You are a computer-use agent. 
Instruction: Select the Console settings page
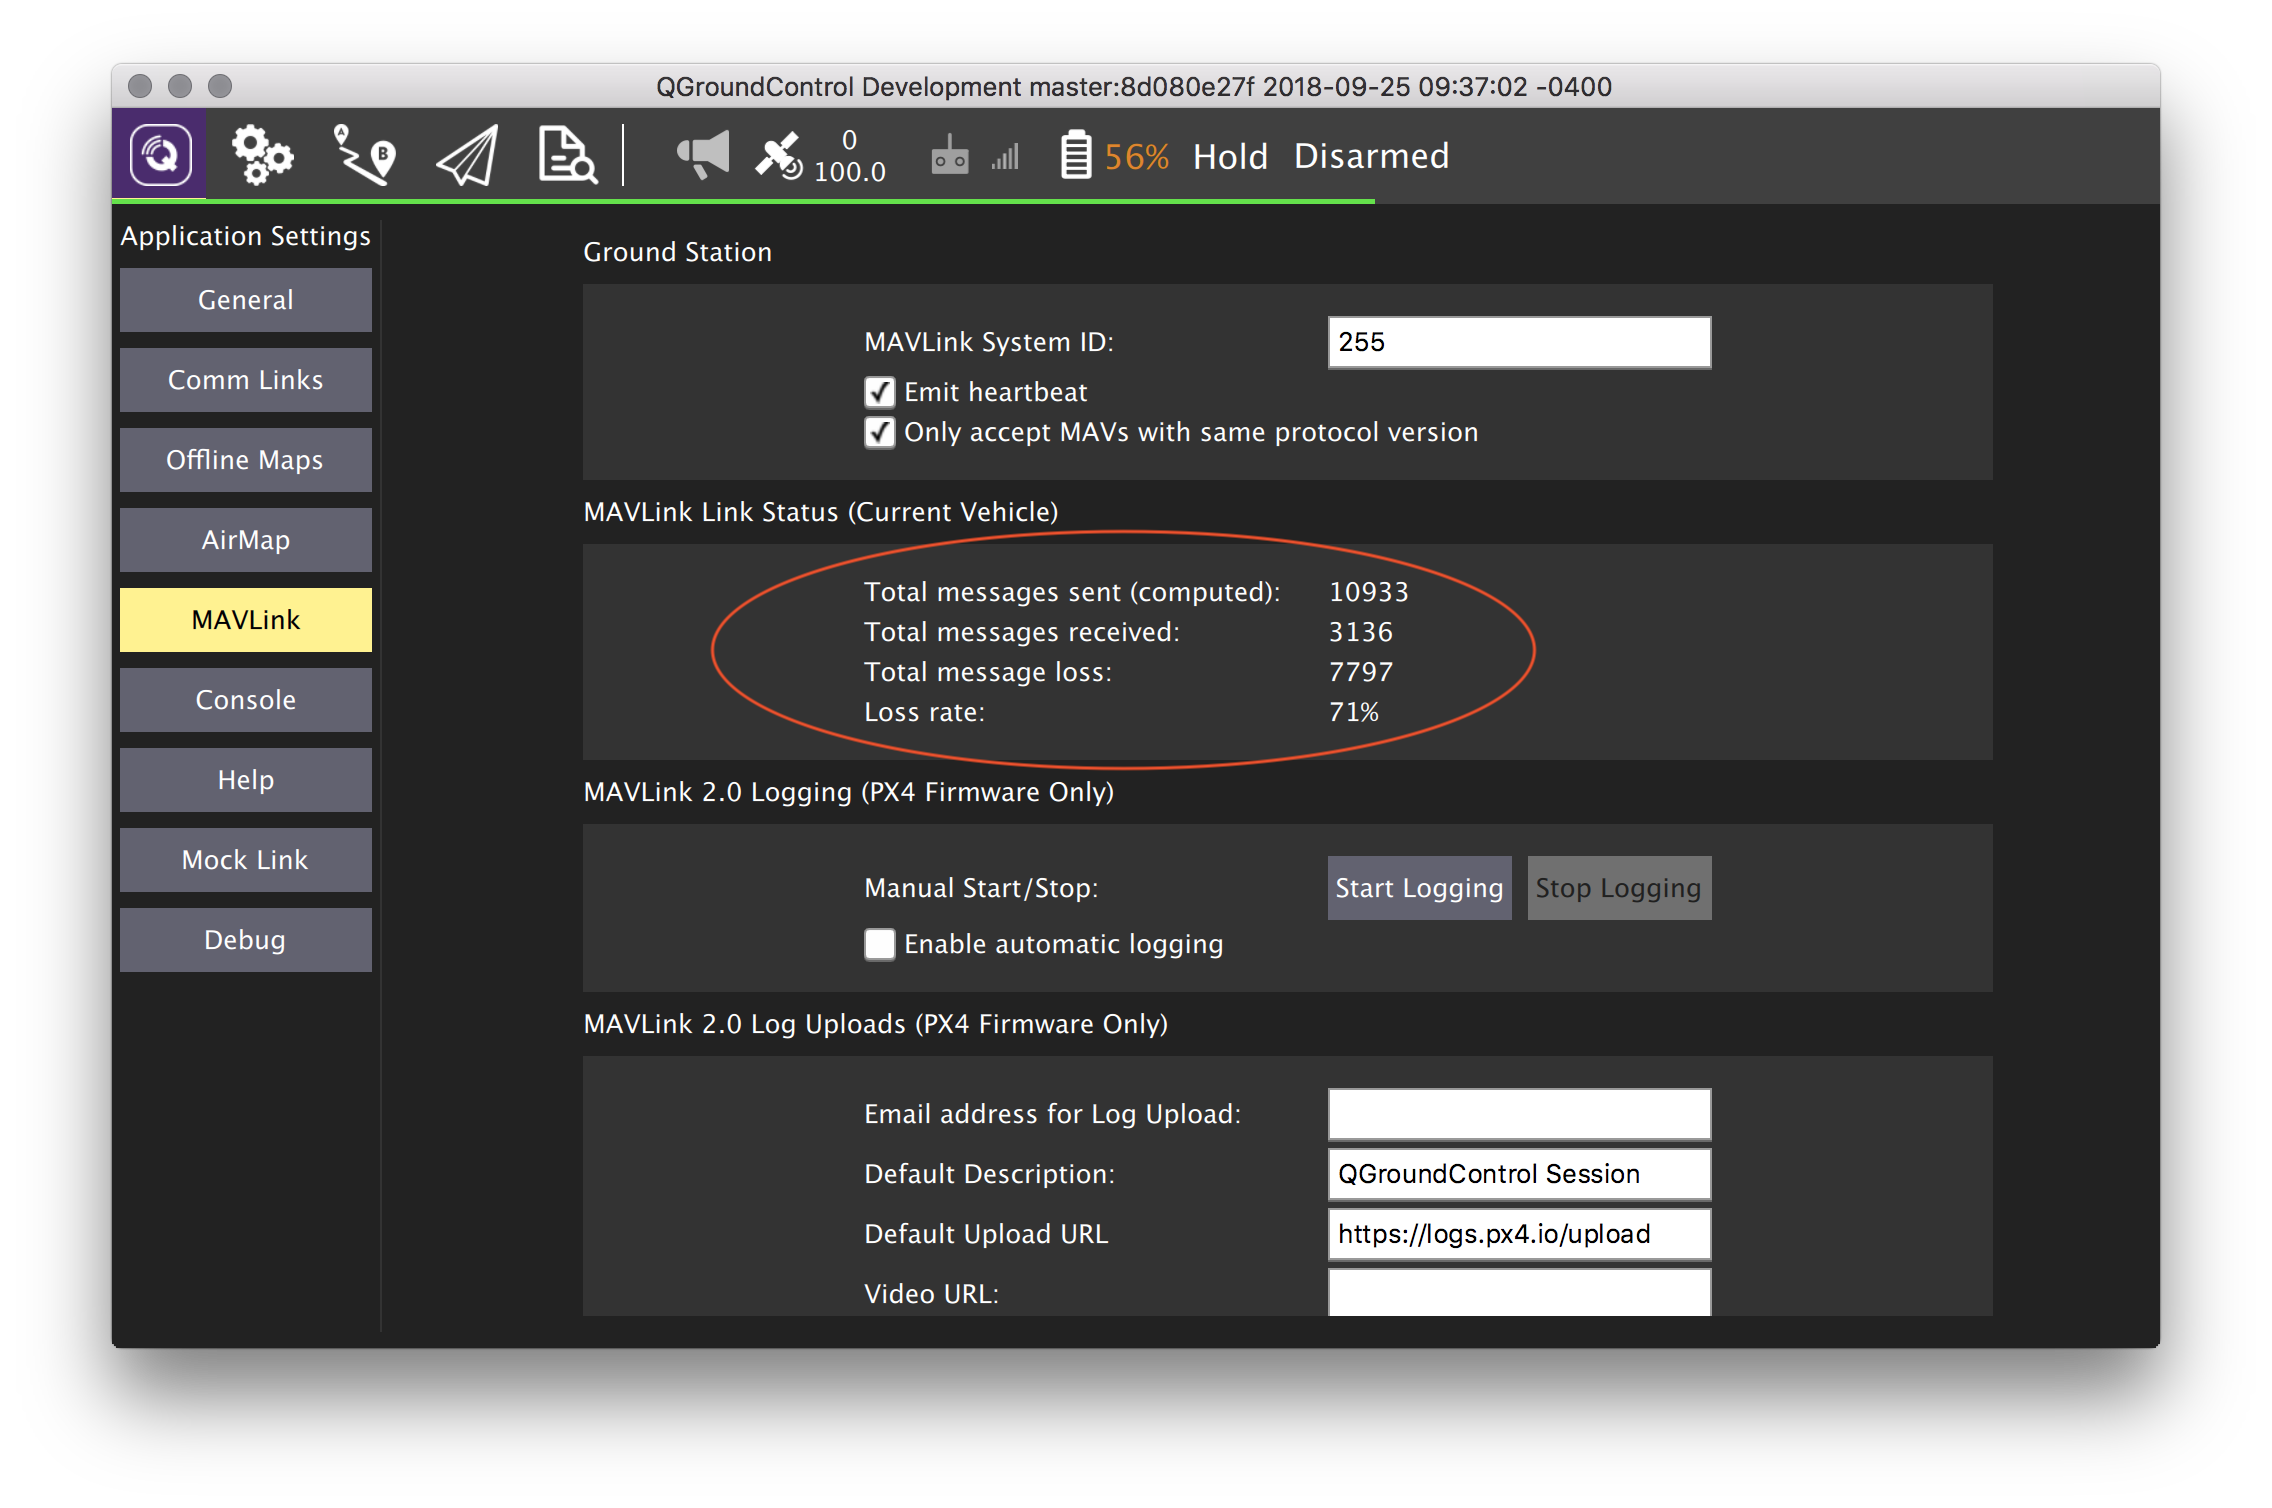[245, 699]
